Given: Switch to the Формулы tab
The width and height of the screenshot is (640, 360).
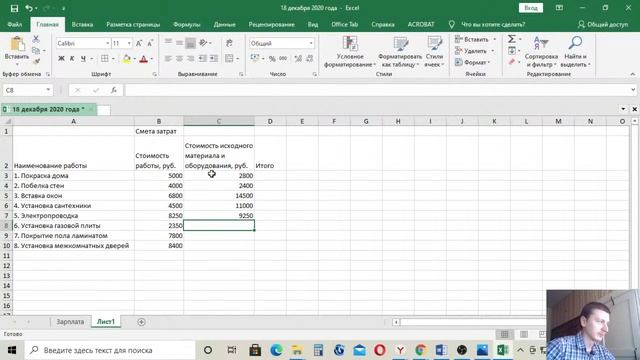Looking at the screenshot, I should pyautogui.click(x=187, y=24).
